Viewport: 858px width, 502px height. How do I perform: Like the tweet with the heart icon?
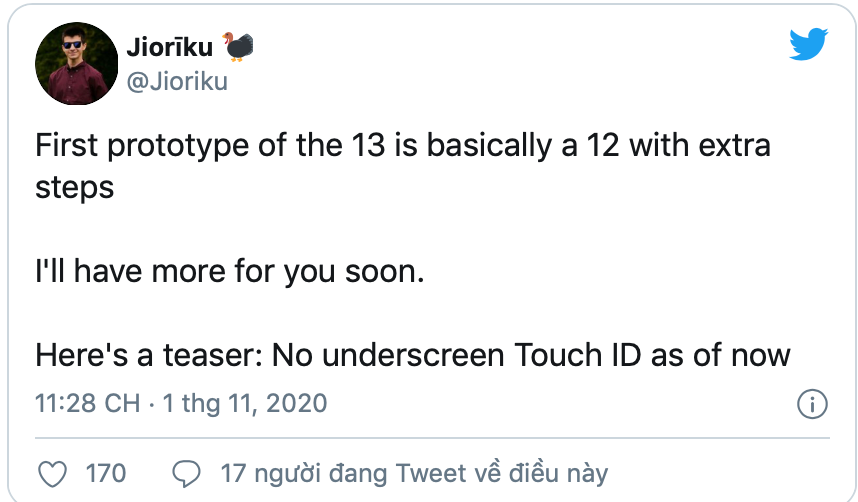point(58,472)
